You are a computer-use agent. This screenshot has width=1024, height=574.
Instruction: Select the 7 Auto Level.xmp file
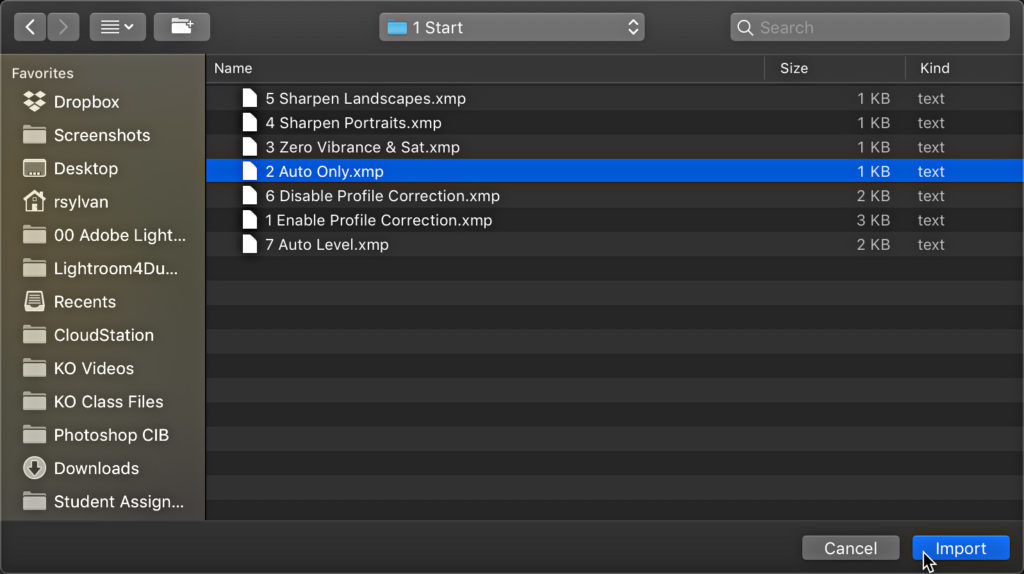(615, 245)
